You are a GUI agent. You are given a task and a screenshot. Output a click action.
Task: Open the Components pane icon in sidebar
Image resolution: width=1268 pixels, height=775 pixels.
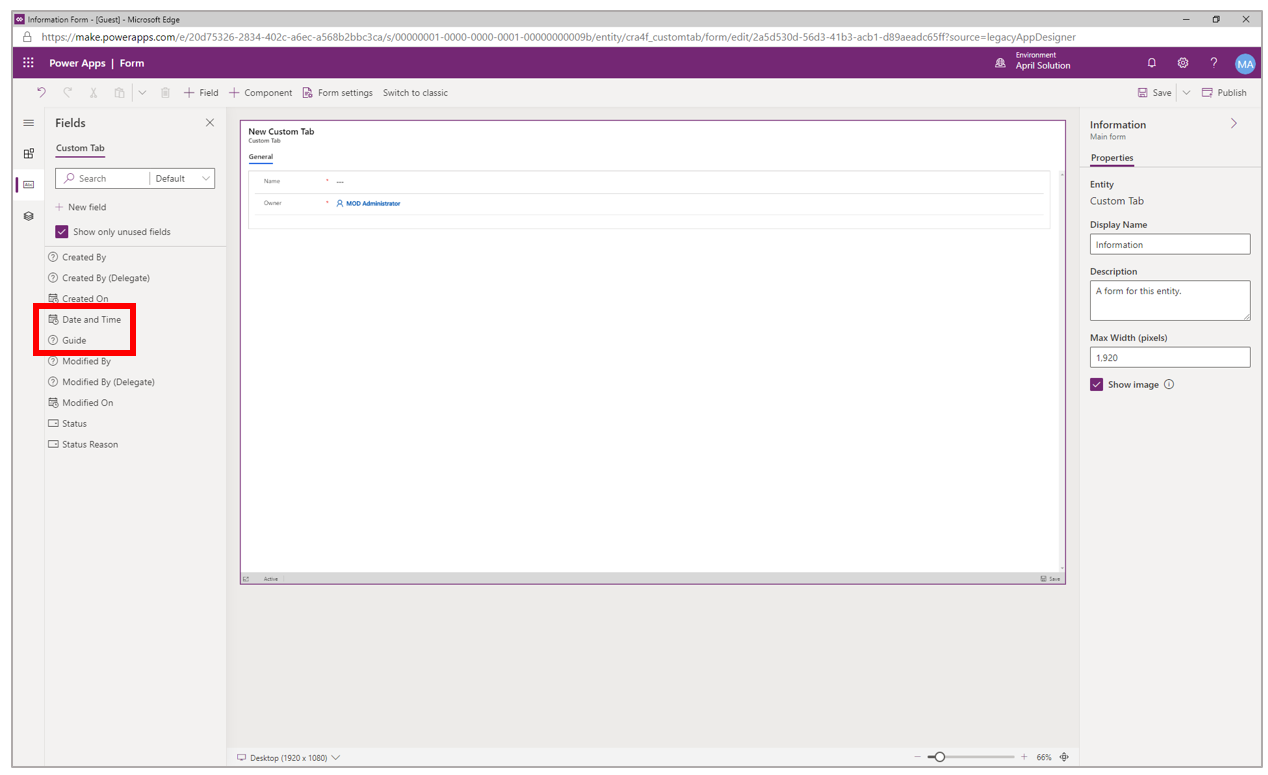click(x=28, y=153)
